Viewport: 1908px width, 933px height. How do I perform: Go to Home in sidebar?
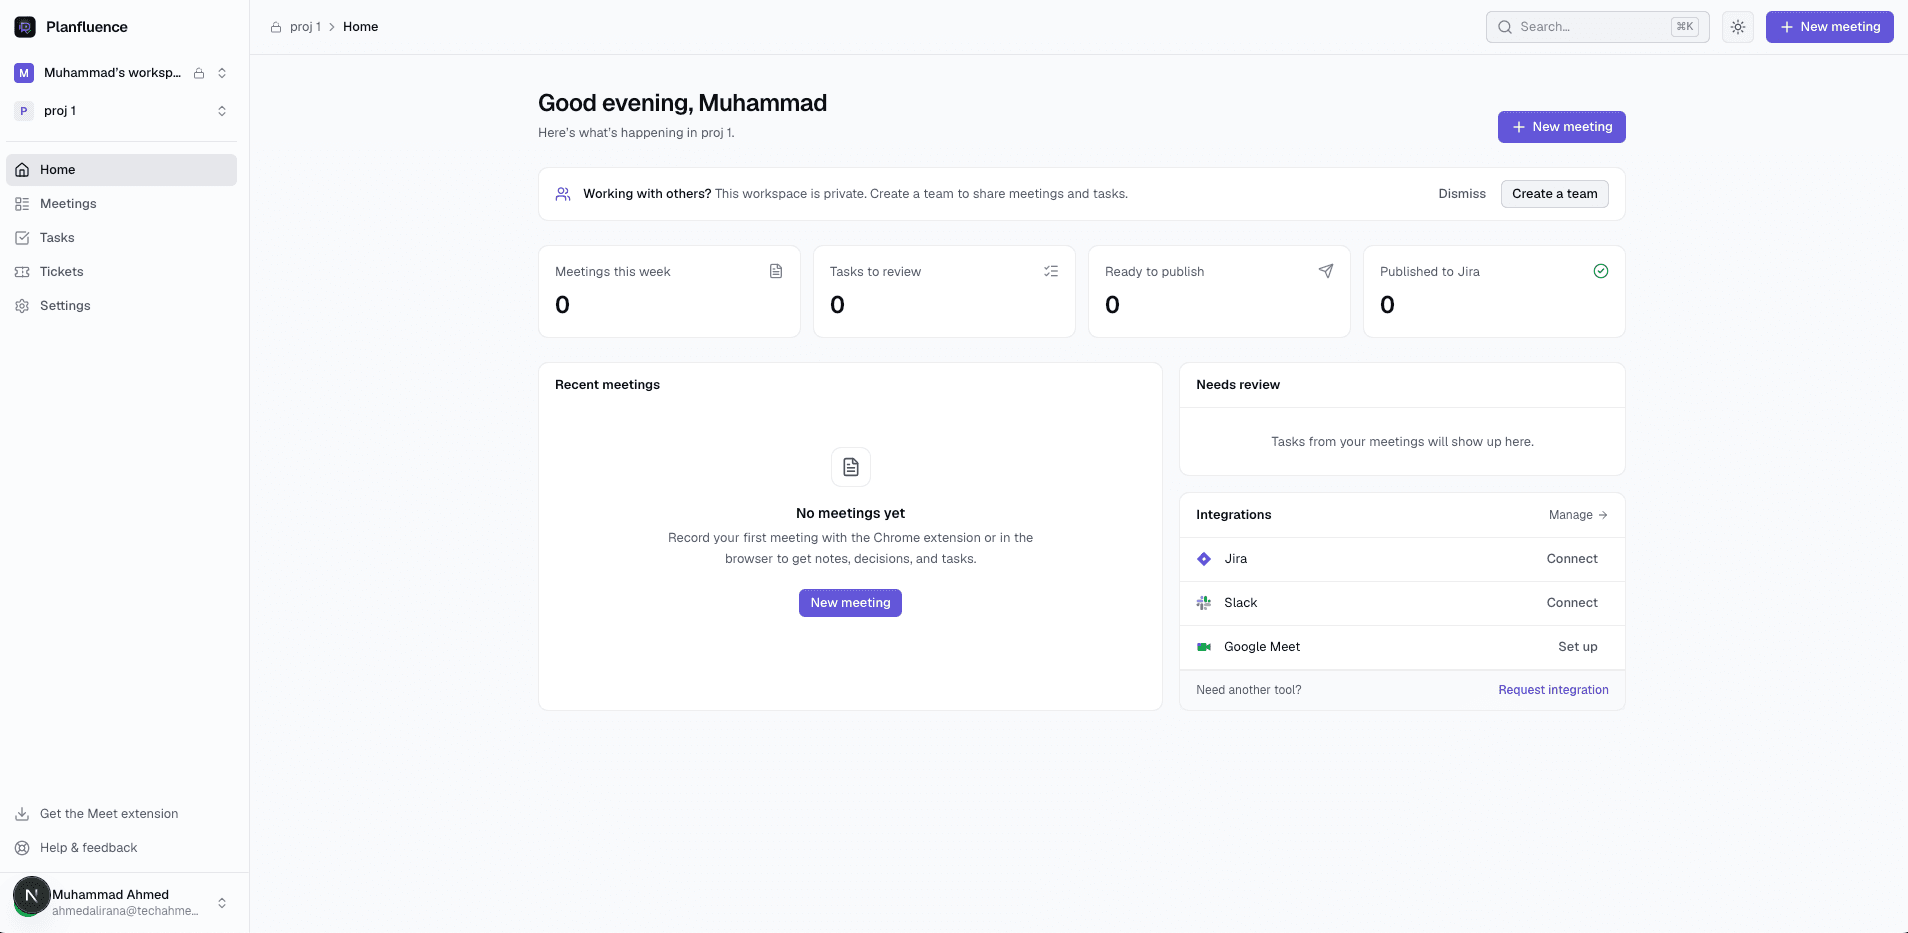[122, 170]
